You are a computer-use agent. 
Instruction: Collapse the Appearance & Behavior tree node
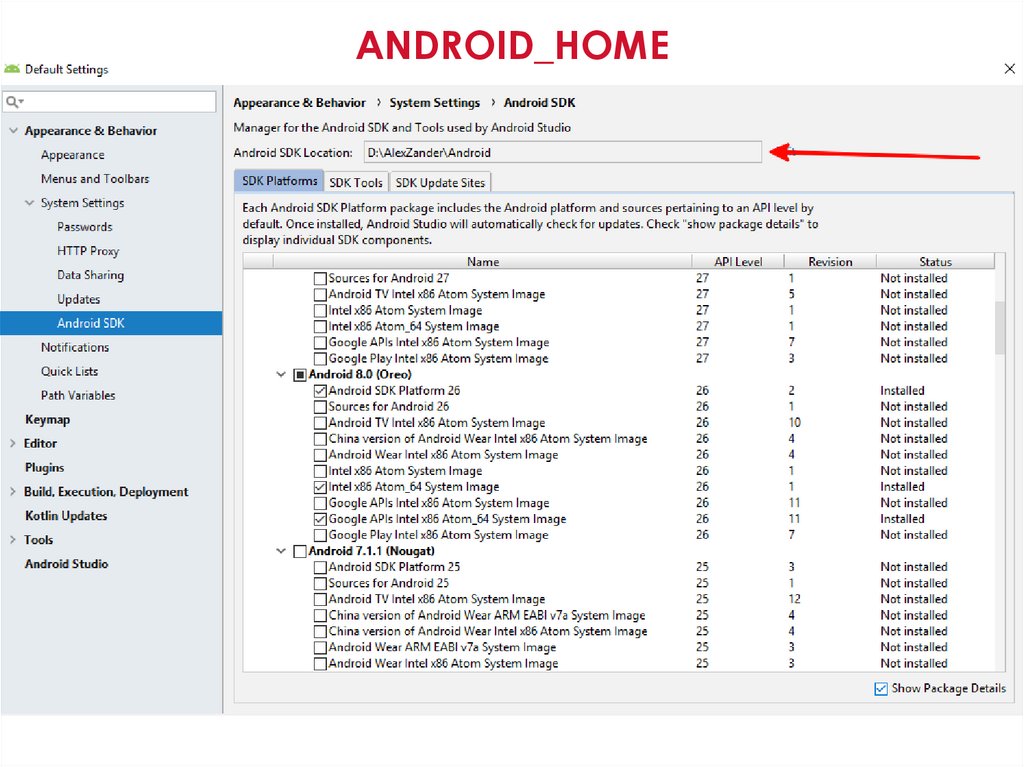coord(13,131)
